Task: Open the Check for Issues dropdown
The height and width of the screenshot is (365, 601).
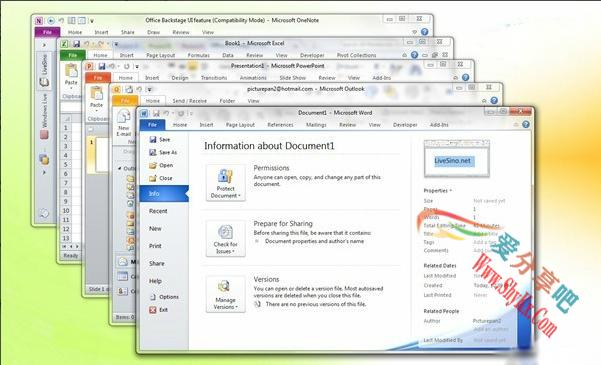Action: [x=226, y=238]
